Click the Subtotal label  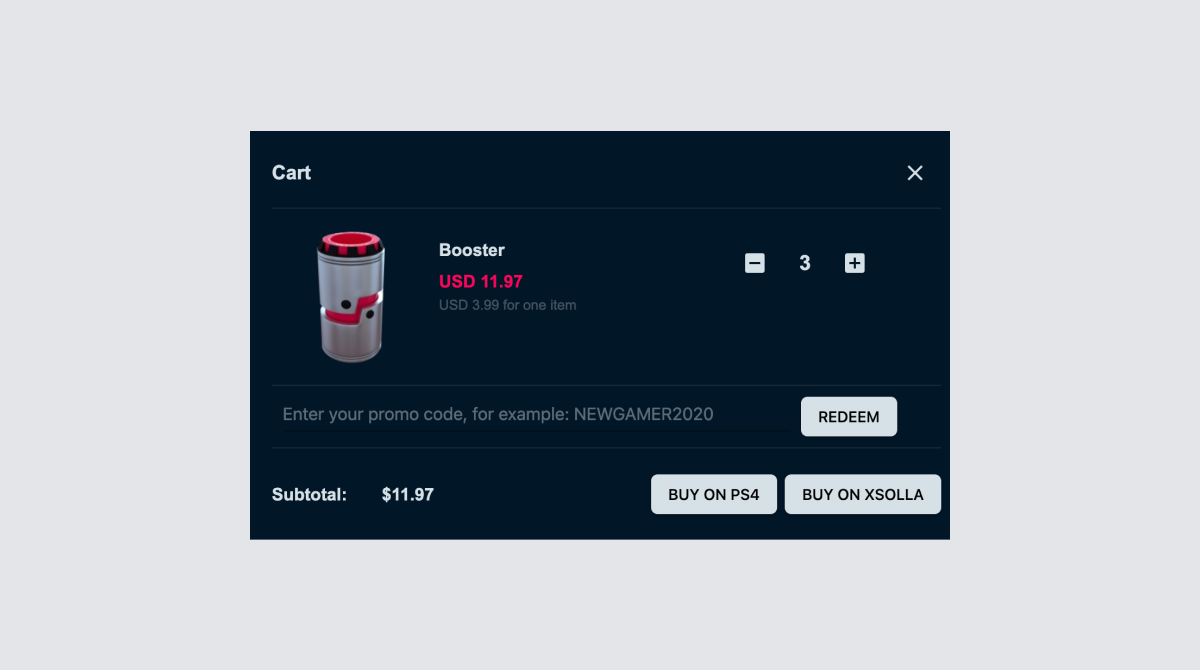click(309, 494)
